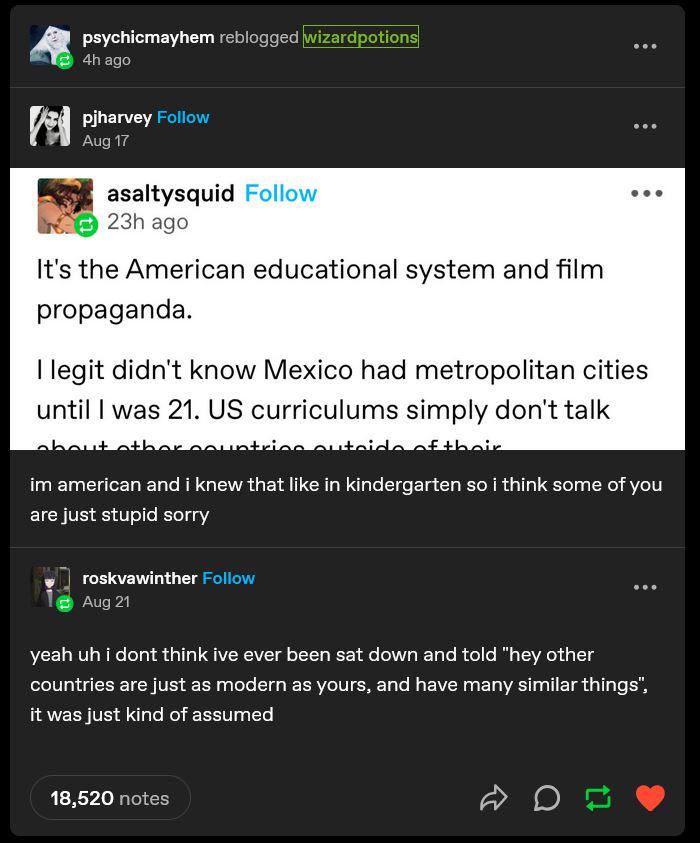Follow pjharvey

click(183, 117)
